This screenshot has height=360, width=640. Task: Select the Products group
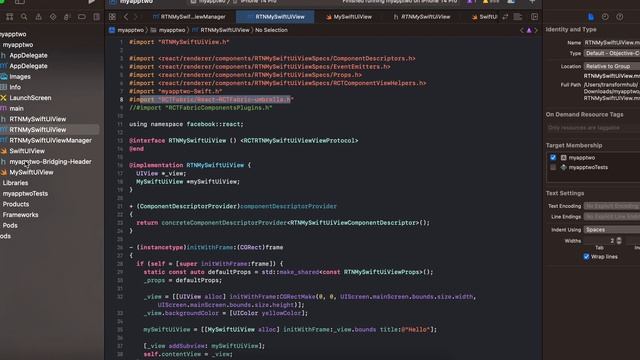click(16, 204)
